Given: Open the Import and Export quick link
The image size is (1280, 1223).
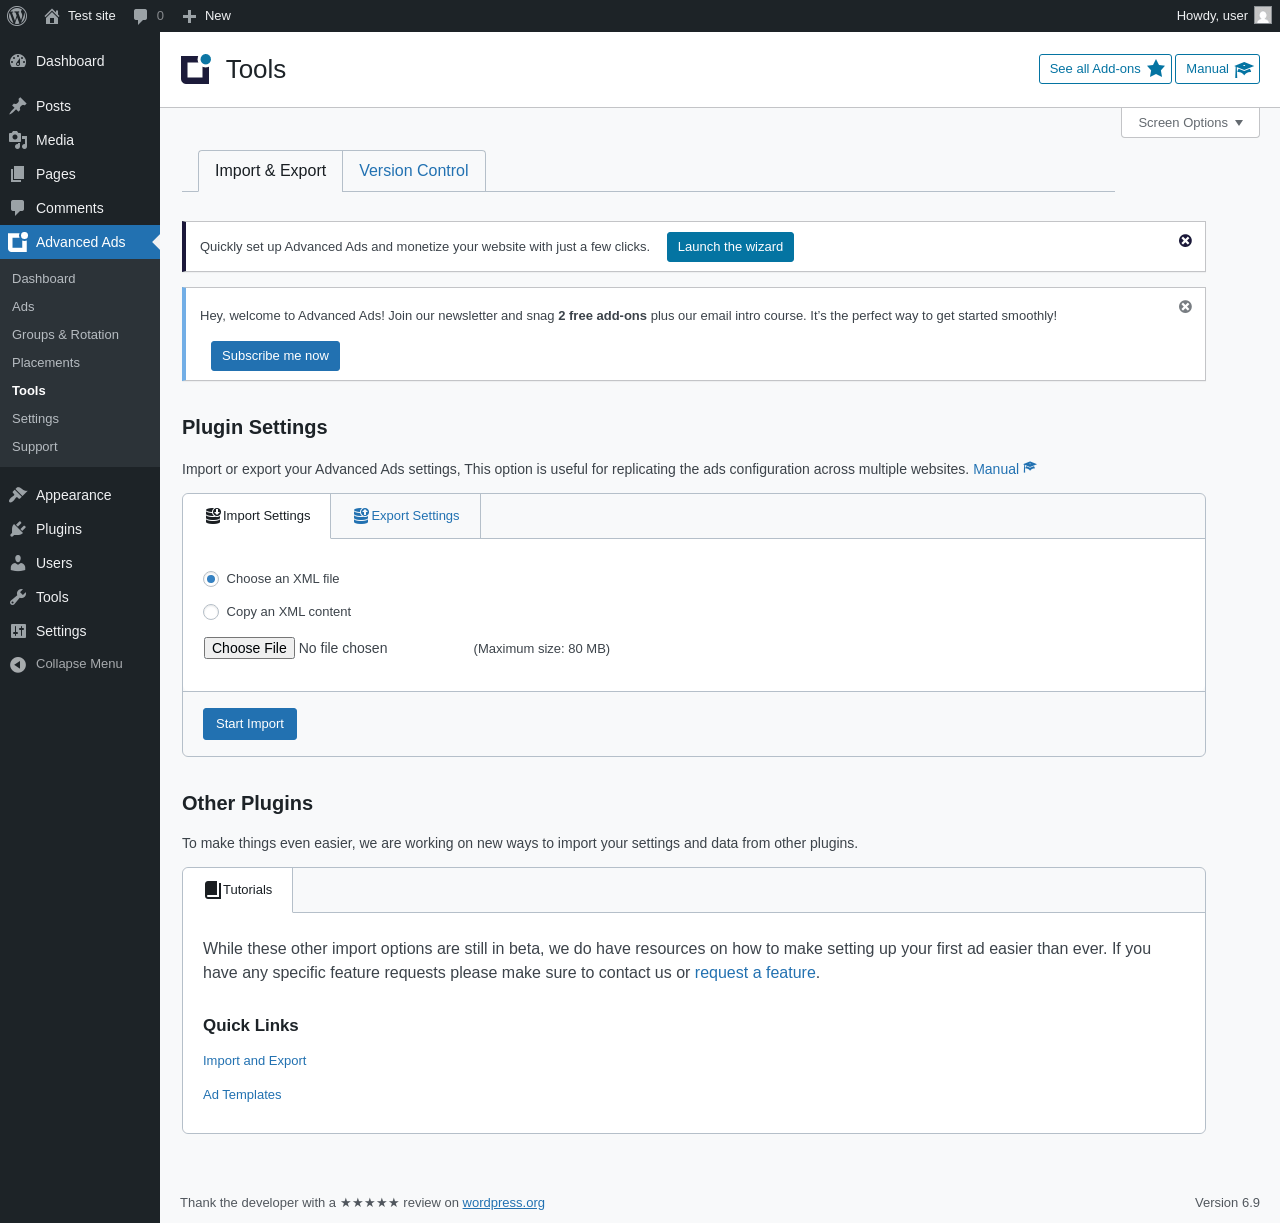Looking at the screenshot, I should click(x=254, y=1061).
